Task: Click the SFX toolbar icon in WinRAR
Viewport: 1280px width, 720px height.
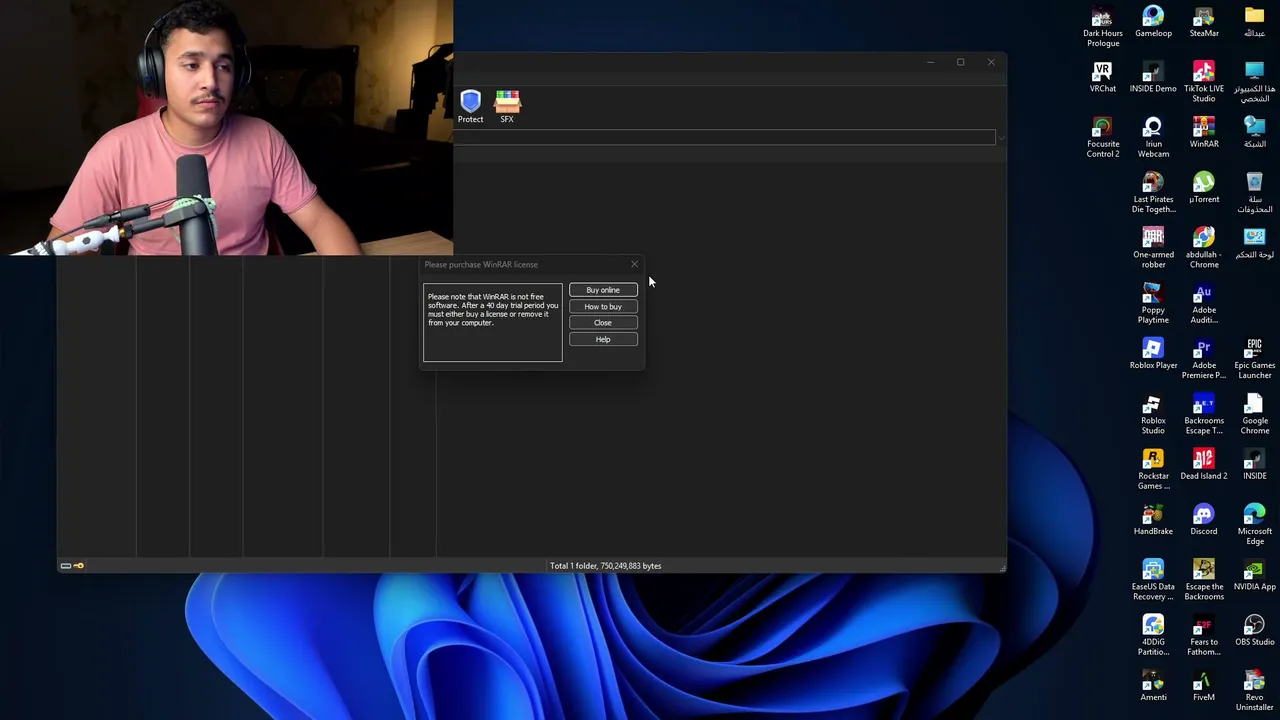Action: [507, 106]
